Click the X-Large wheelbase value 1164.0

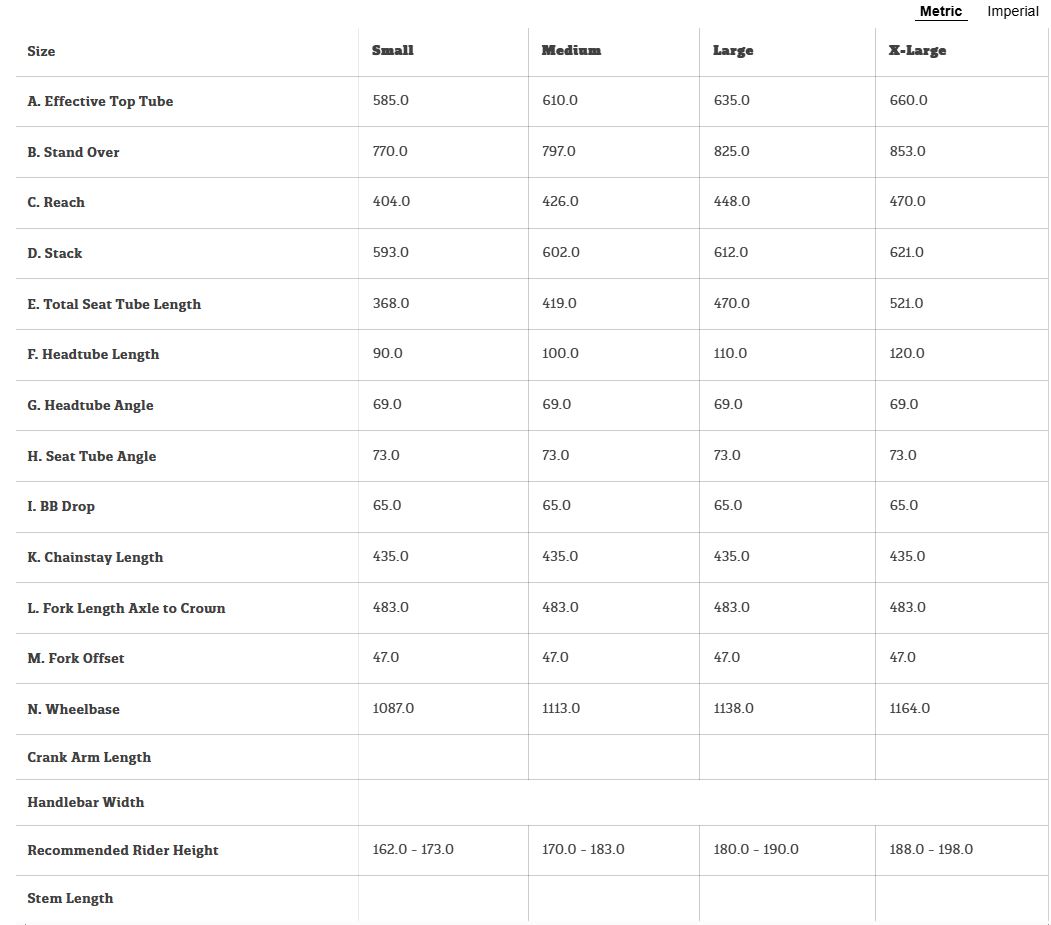point(909,709)
